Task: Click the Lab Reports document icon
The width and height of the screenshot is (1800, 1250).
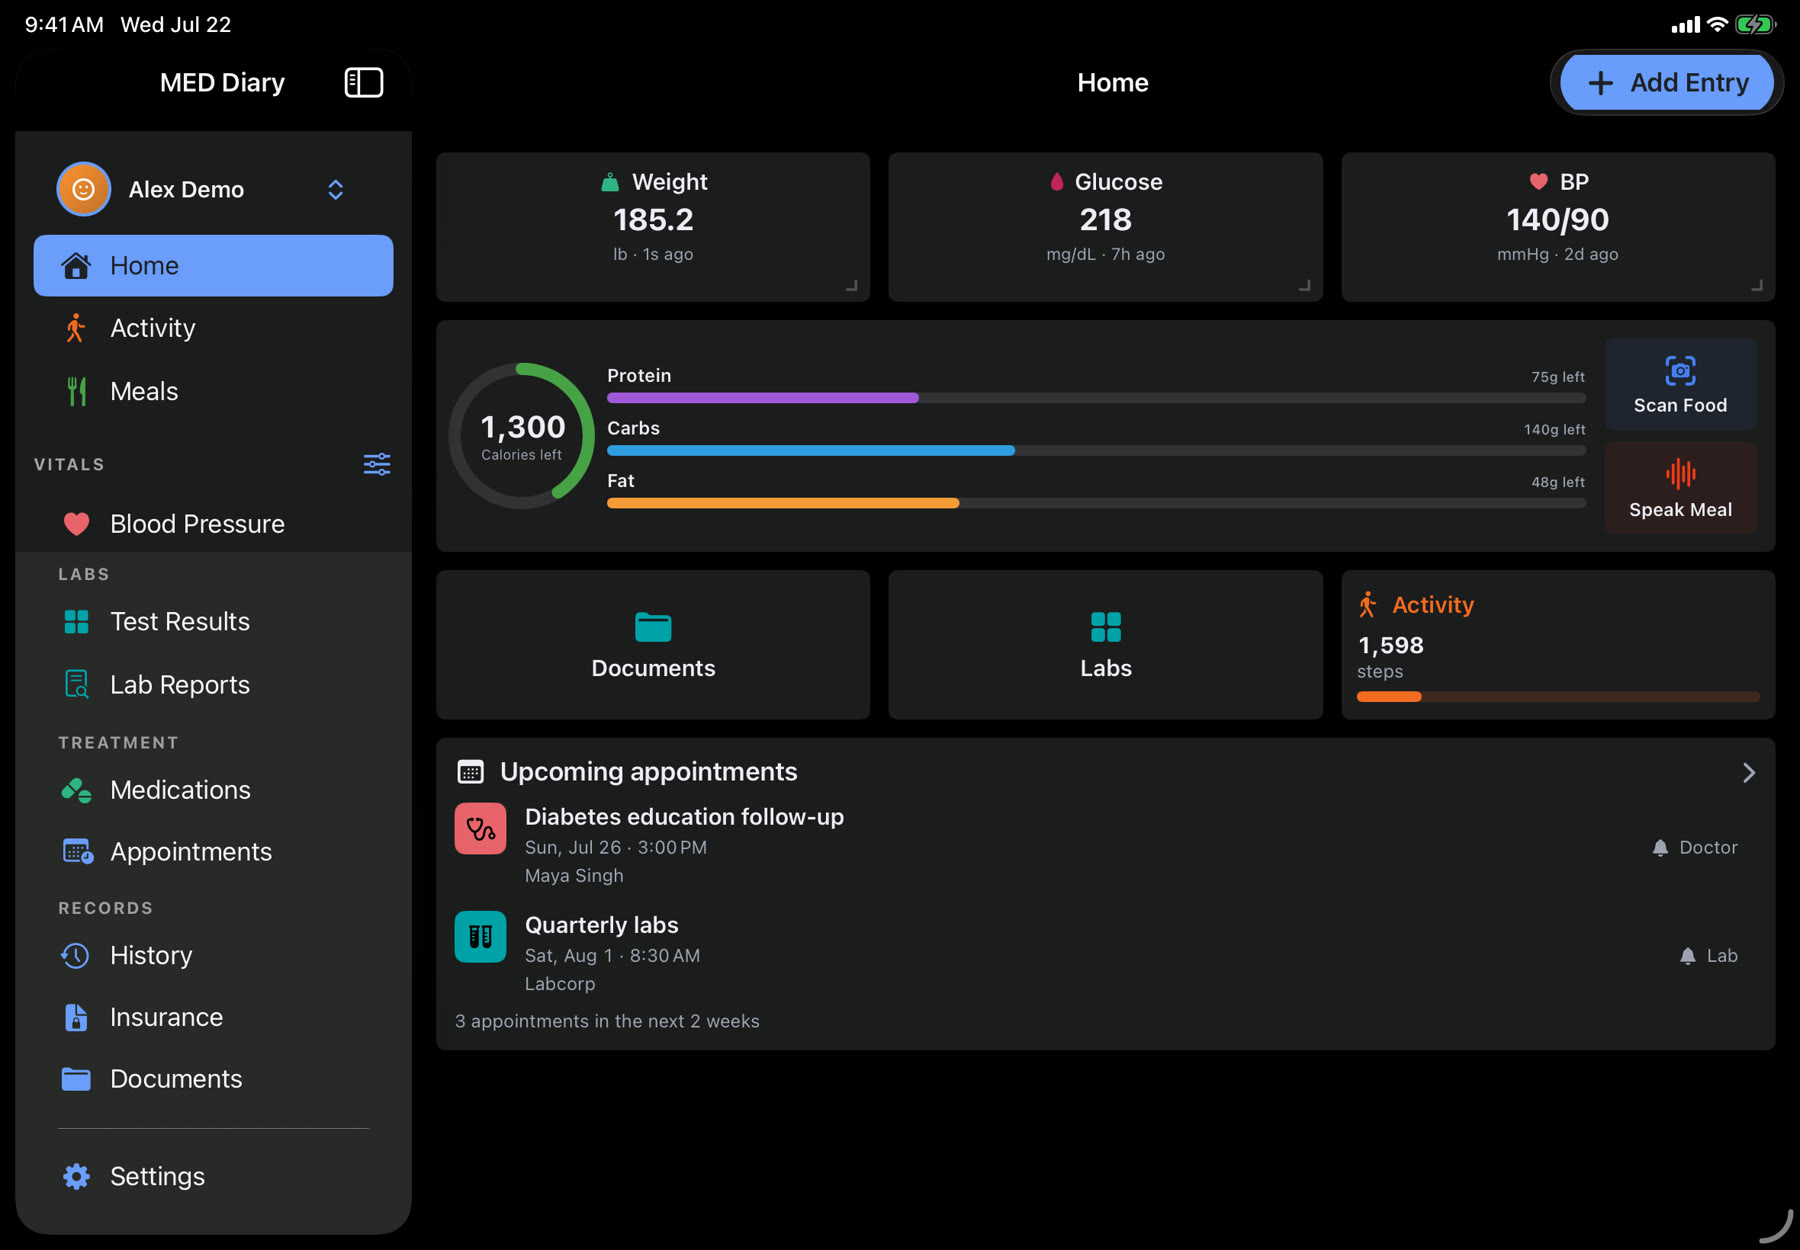Action: (76, 684)
